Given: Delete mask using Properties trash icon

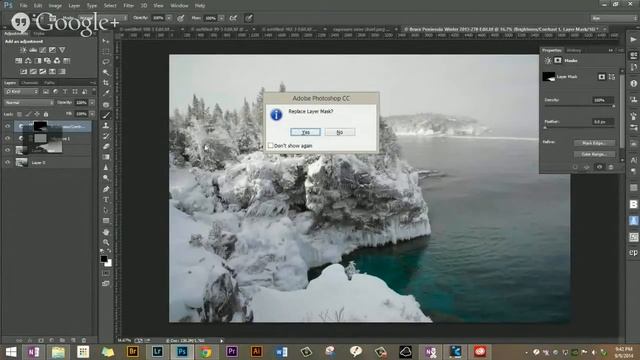Looking at the screenshot, I should tap(611, 167).
